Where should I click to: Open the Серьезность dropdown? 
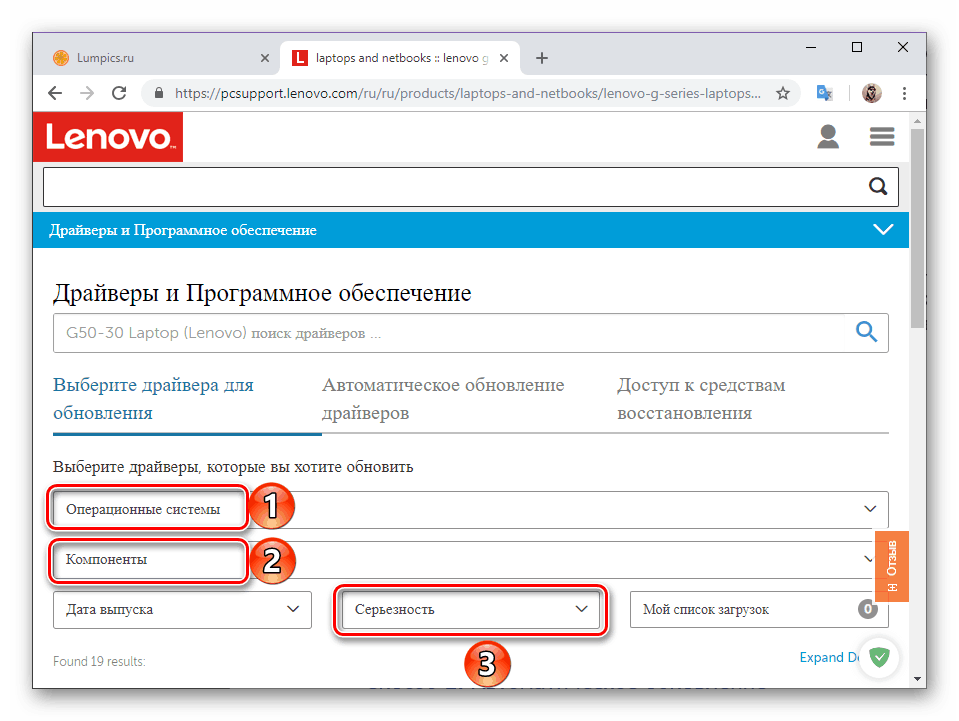coord(470,609)
